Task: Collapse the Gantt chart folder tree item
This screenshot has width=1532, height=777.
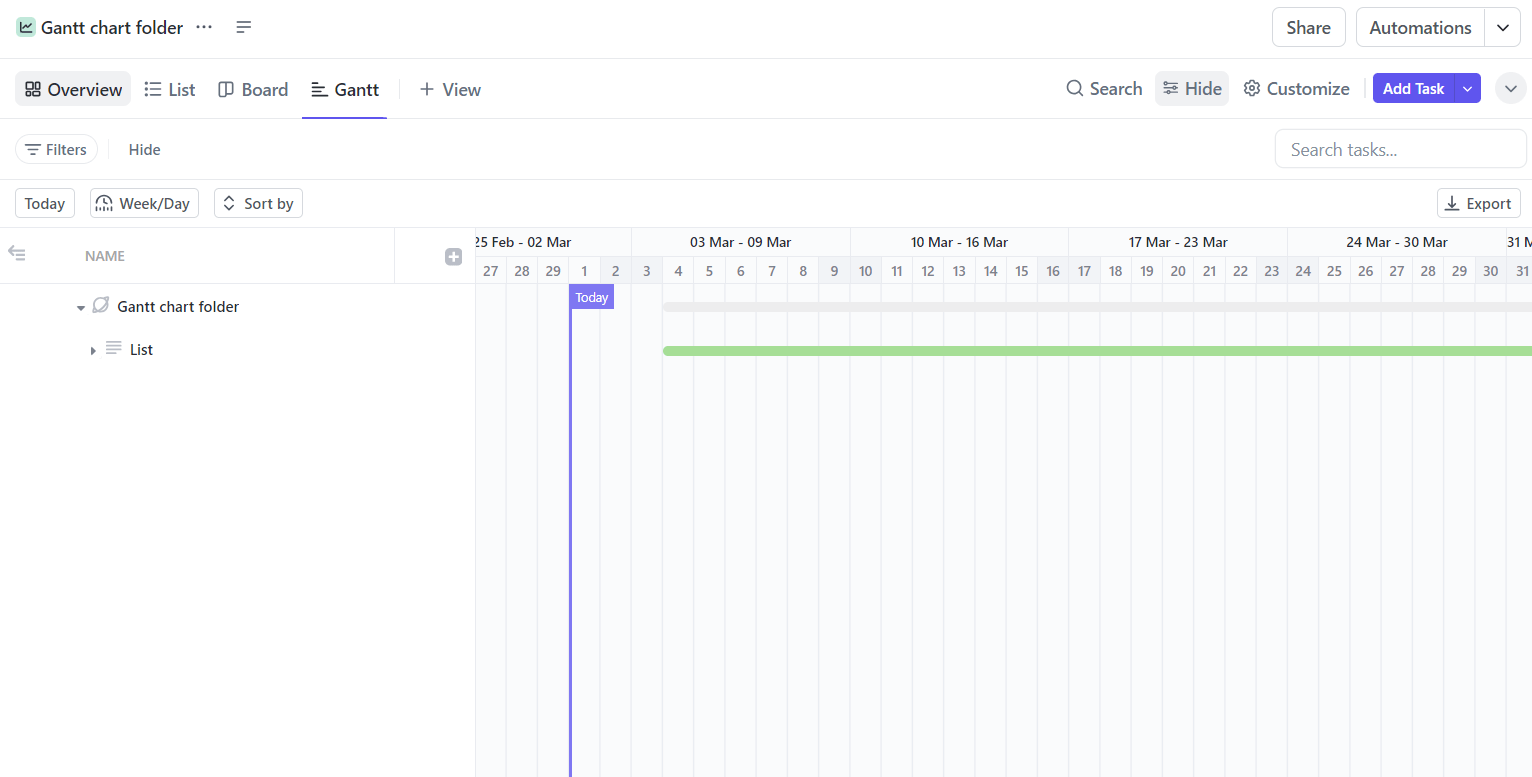Action: (80, 306)
